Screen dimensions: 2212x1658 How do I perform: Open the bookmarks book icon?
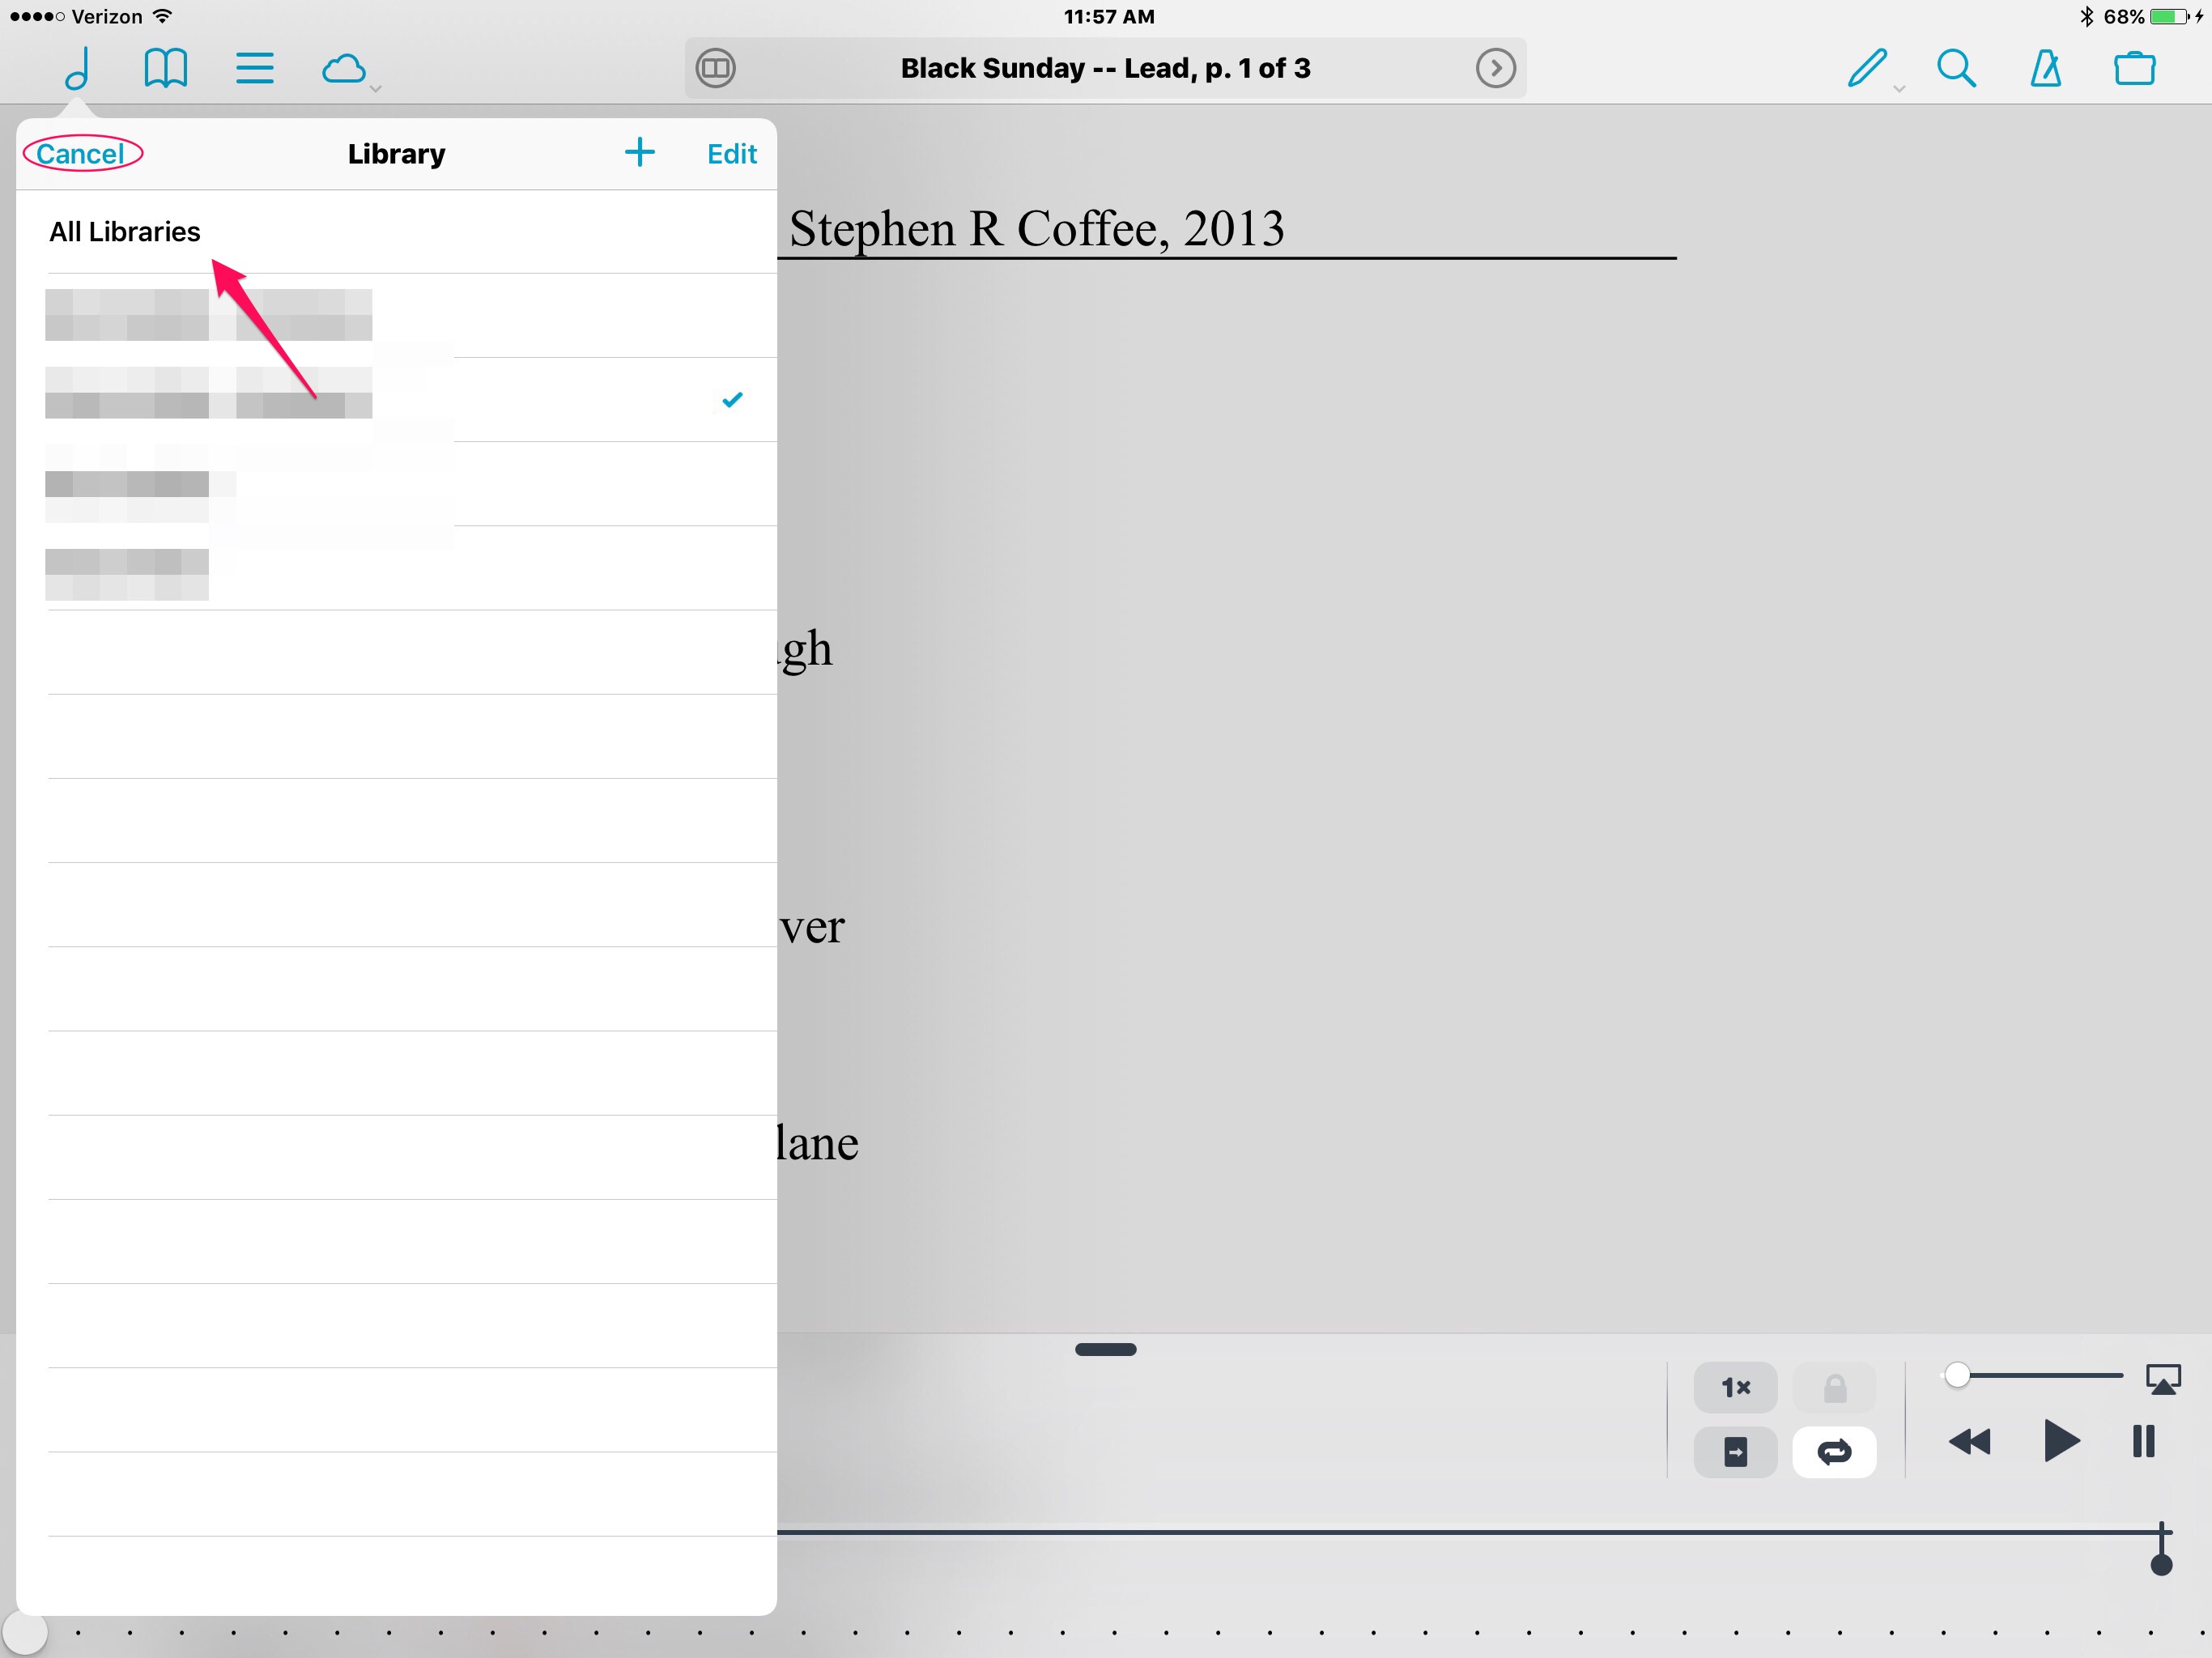(165, 68)
